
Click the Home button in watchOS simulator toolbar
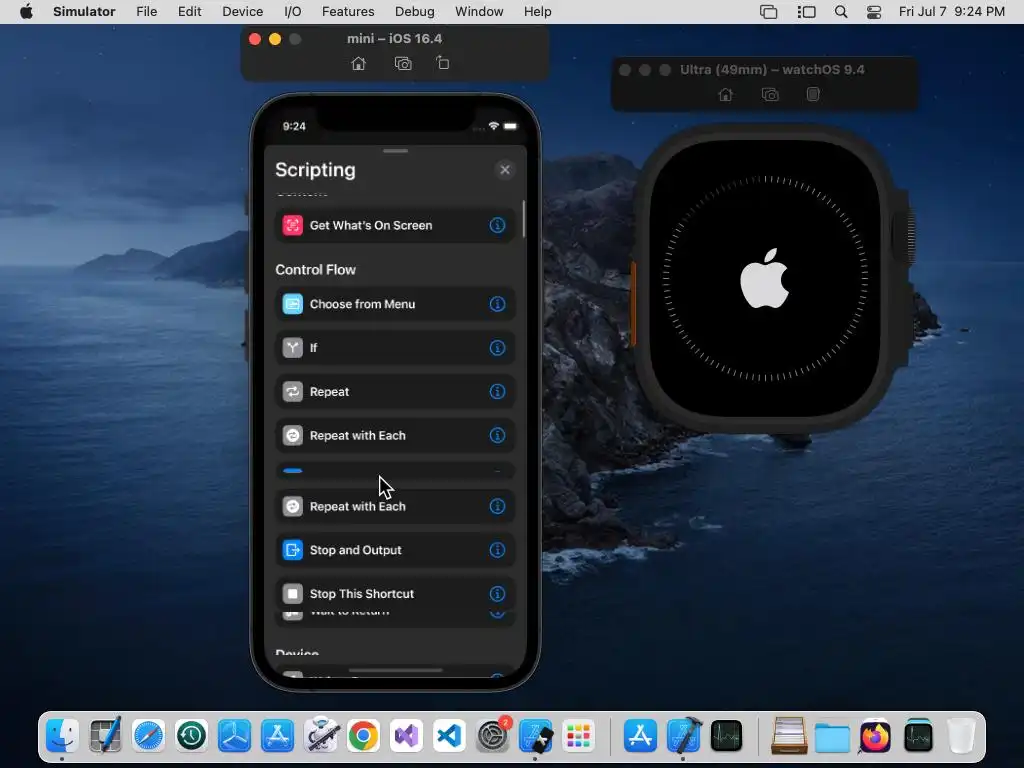tap(726, 95)
